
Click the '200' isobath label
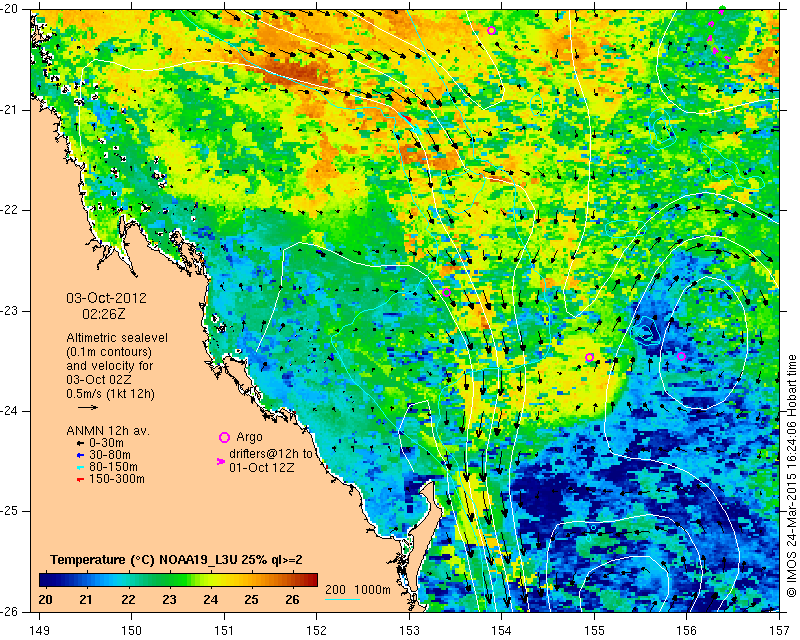click(336, 590)
